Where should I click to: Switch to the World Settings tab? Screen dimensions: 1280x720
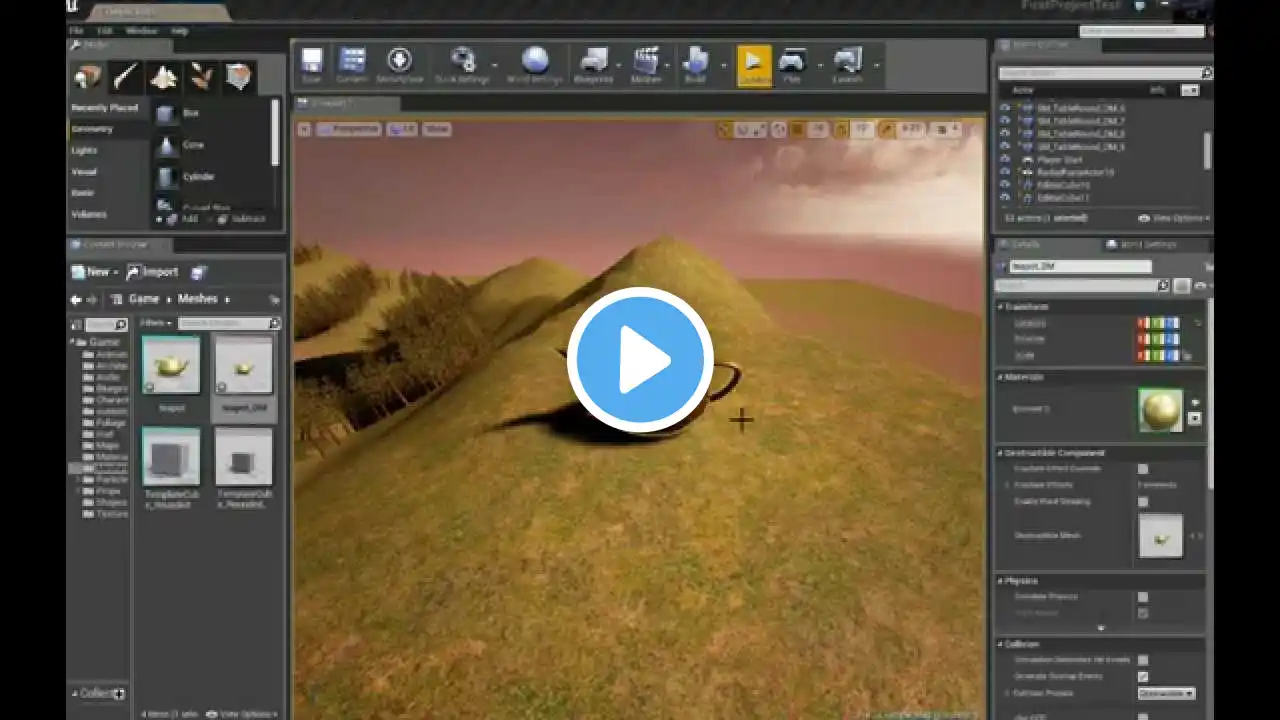tap(1148, 245)
